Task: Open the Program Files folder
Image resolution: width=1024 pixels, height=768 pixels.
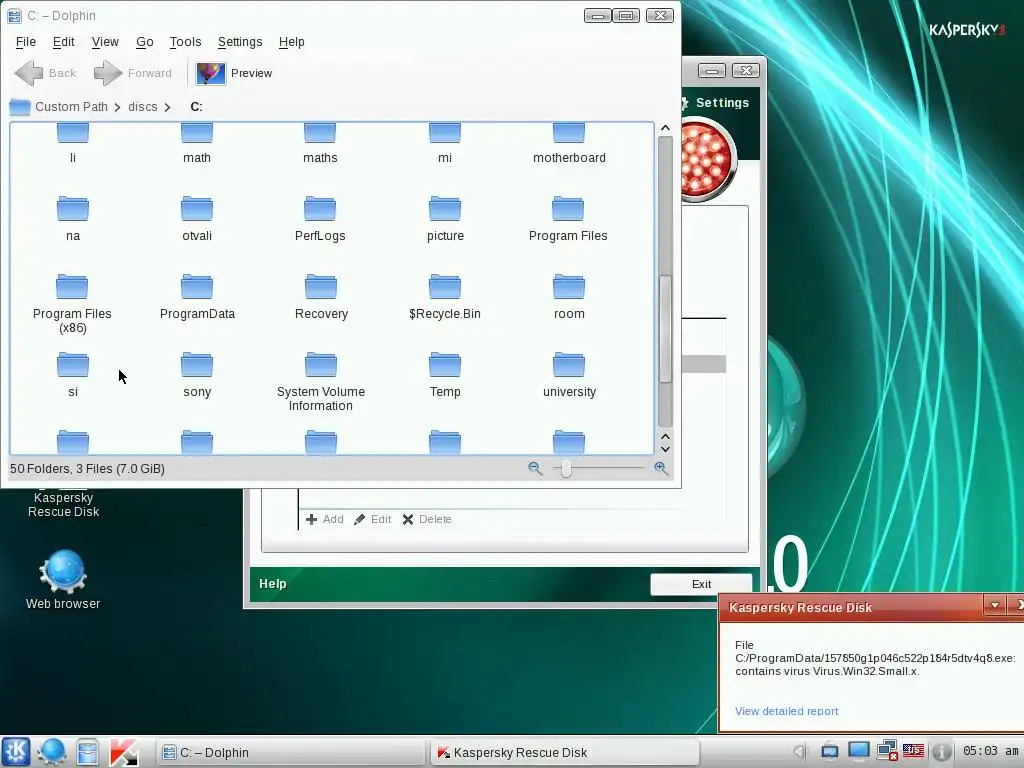Action: (x=568, y=219)
